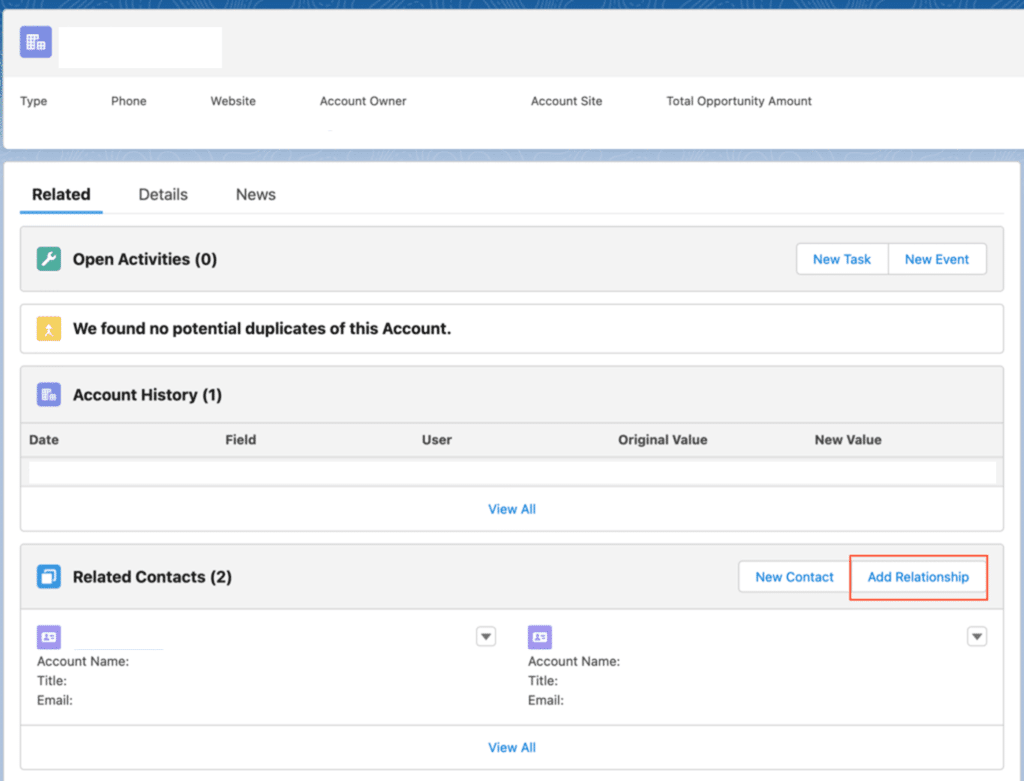Open the Related Contacts (2) heading
The image size is (1024, 781).
(152, 577)
